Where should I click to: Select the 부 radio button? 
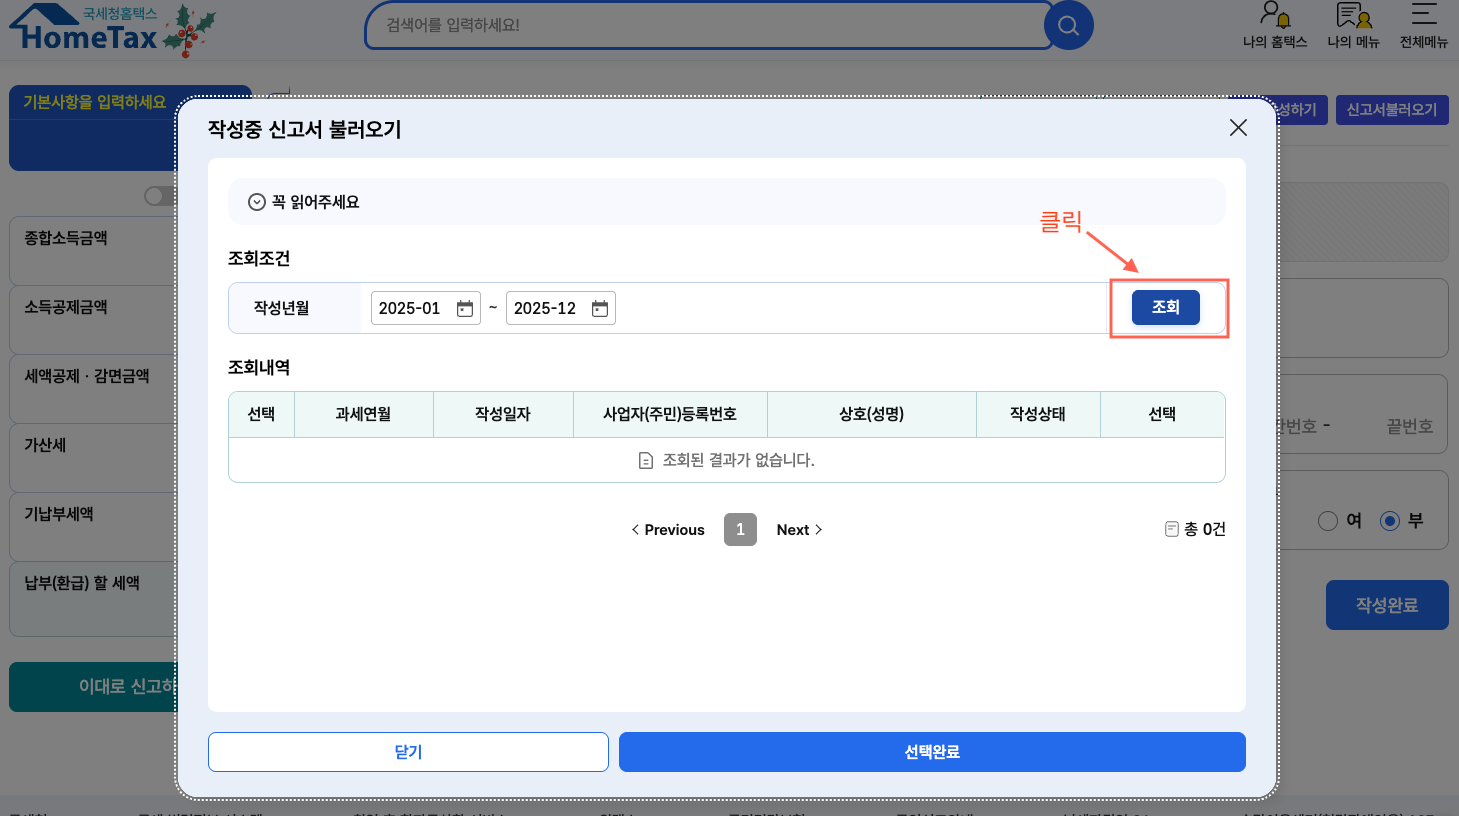[1389, 521]
